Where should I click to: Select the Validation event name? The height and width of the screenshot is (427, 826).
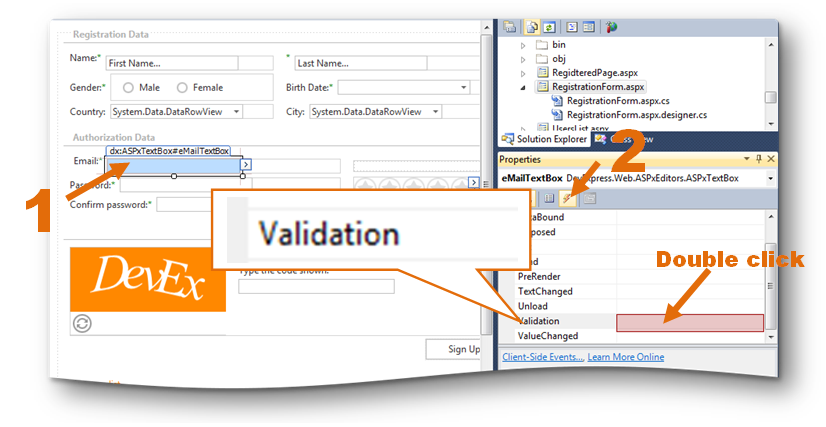click(538, 321)
